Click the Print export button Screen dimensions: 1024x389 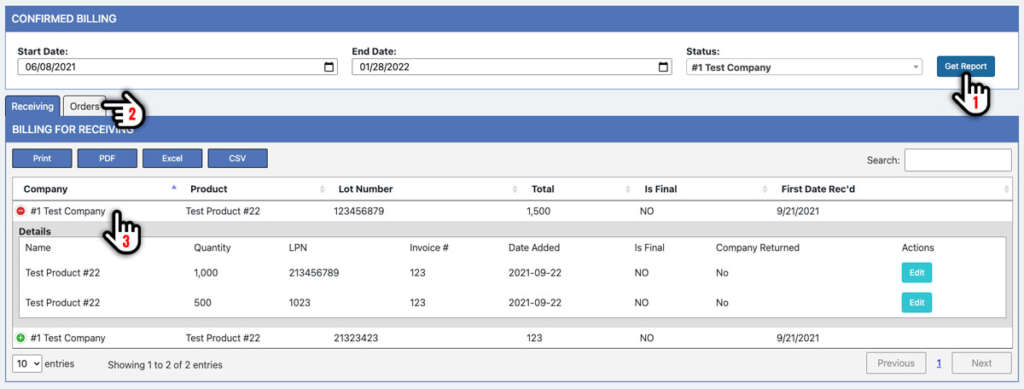[x=42, y=158]
